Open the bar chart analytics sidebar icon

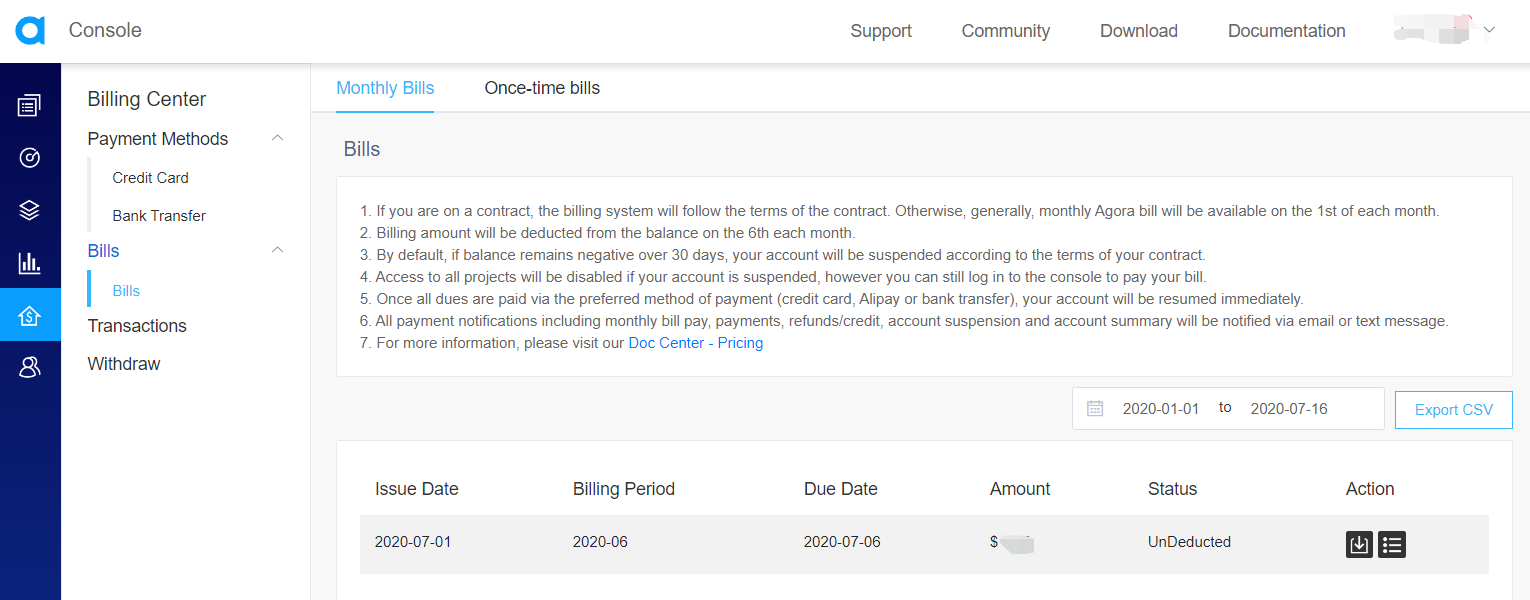30,263
